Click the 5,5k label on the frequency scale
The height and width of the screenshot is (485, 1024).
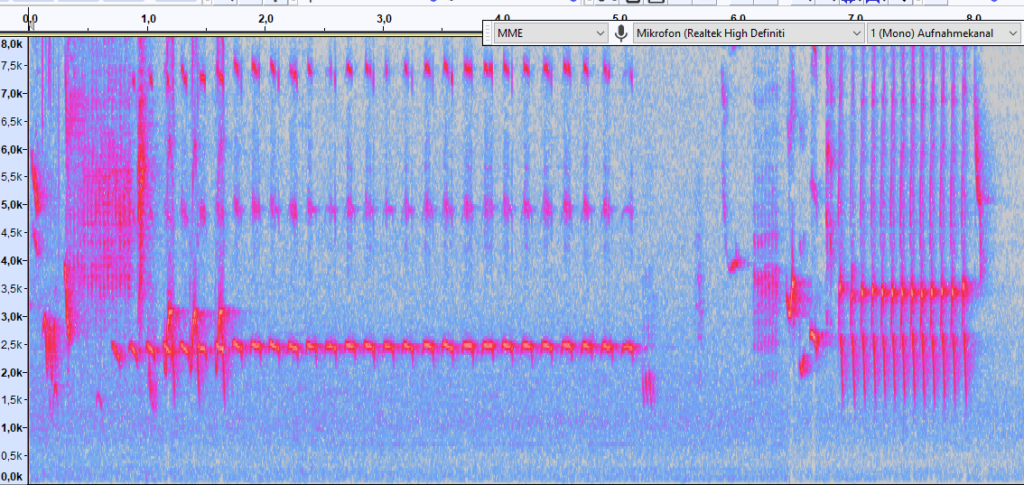click(x=13, y=177)
